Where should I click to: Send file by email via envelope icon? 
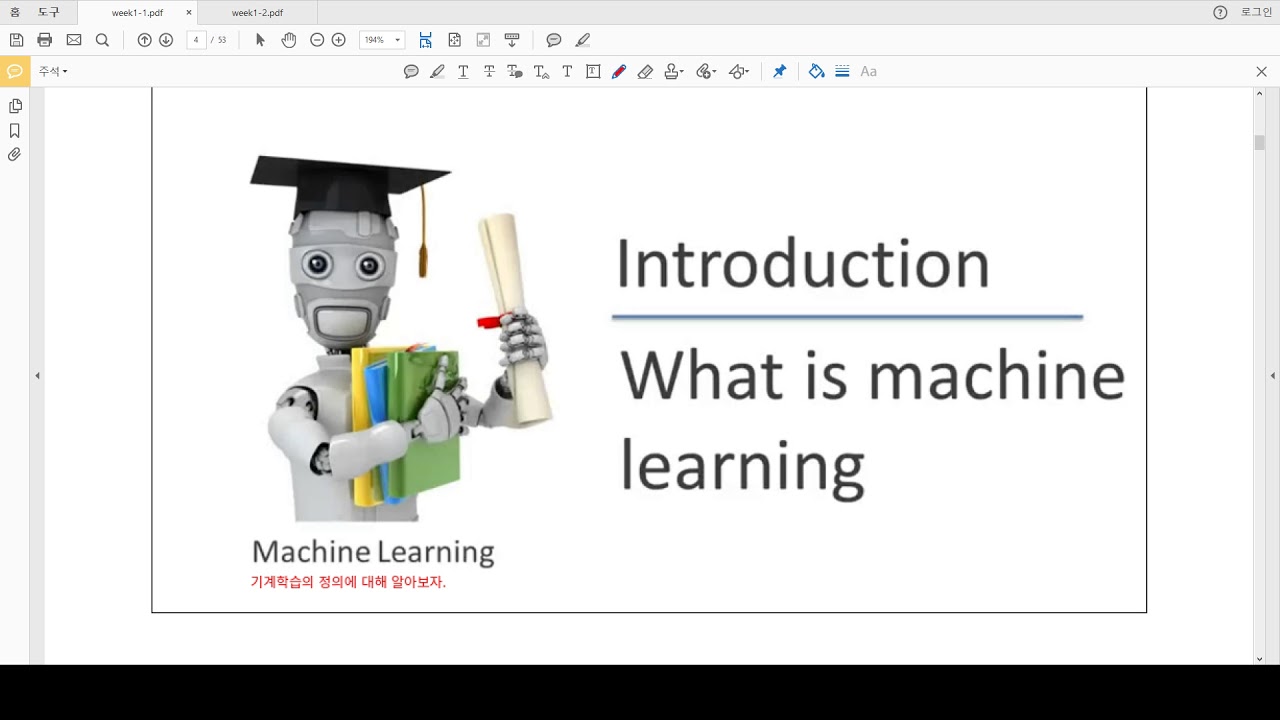(x=74, y=40)
